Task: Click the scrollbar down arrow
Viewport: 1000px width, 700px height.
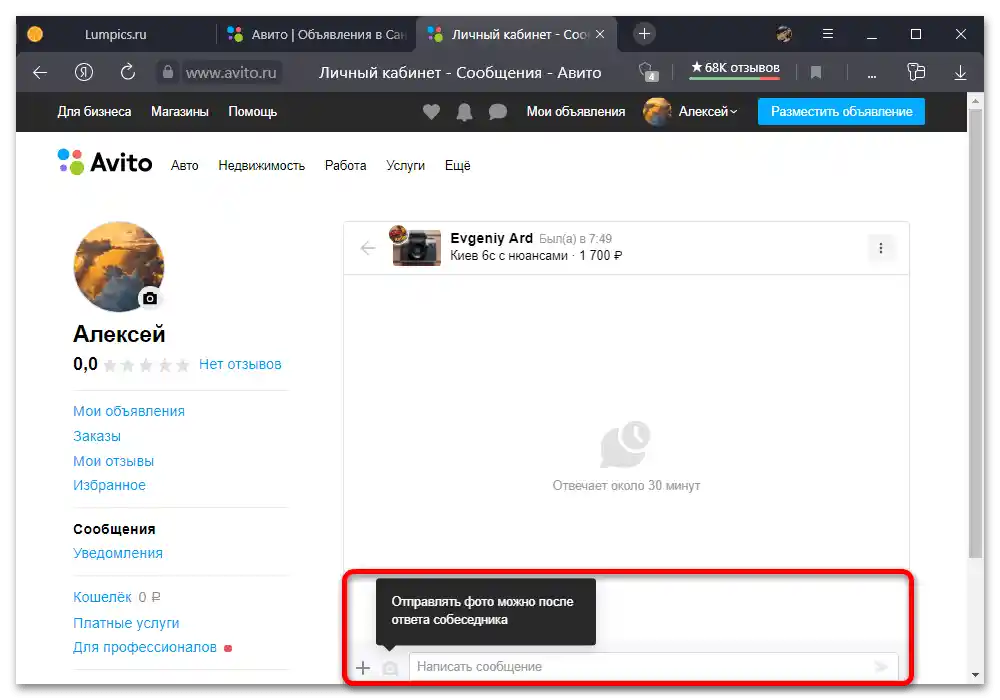Action: click(975, 674)
